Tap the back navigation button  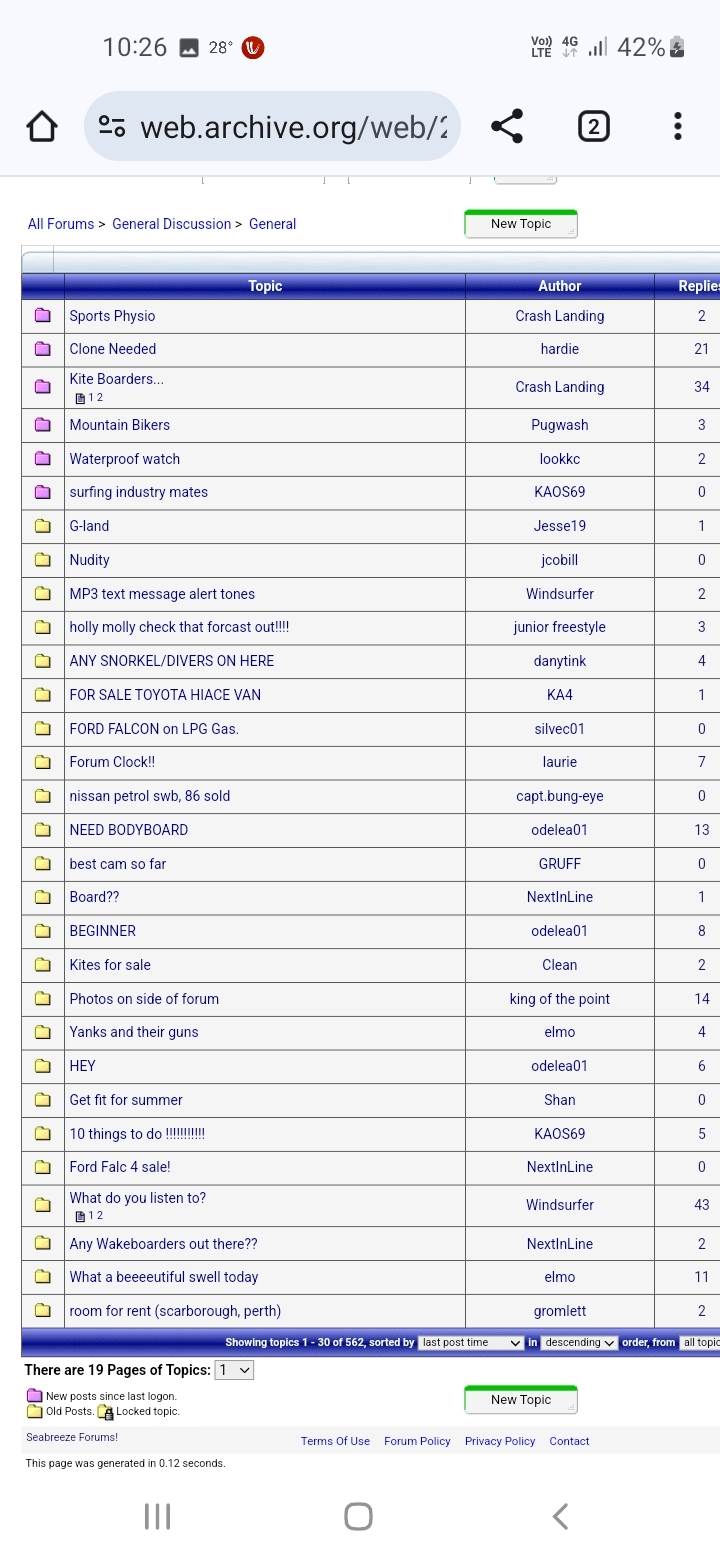click(x=559, y=1516)
